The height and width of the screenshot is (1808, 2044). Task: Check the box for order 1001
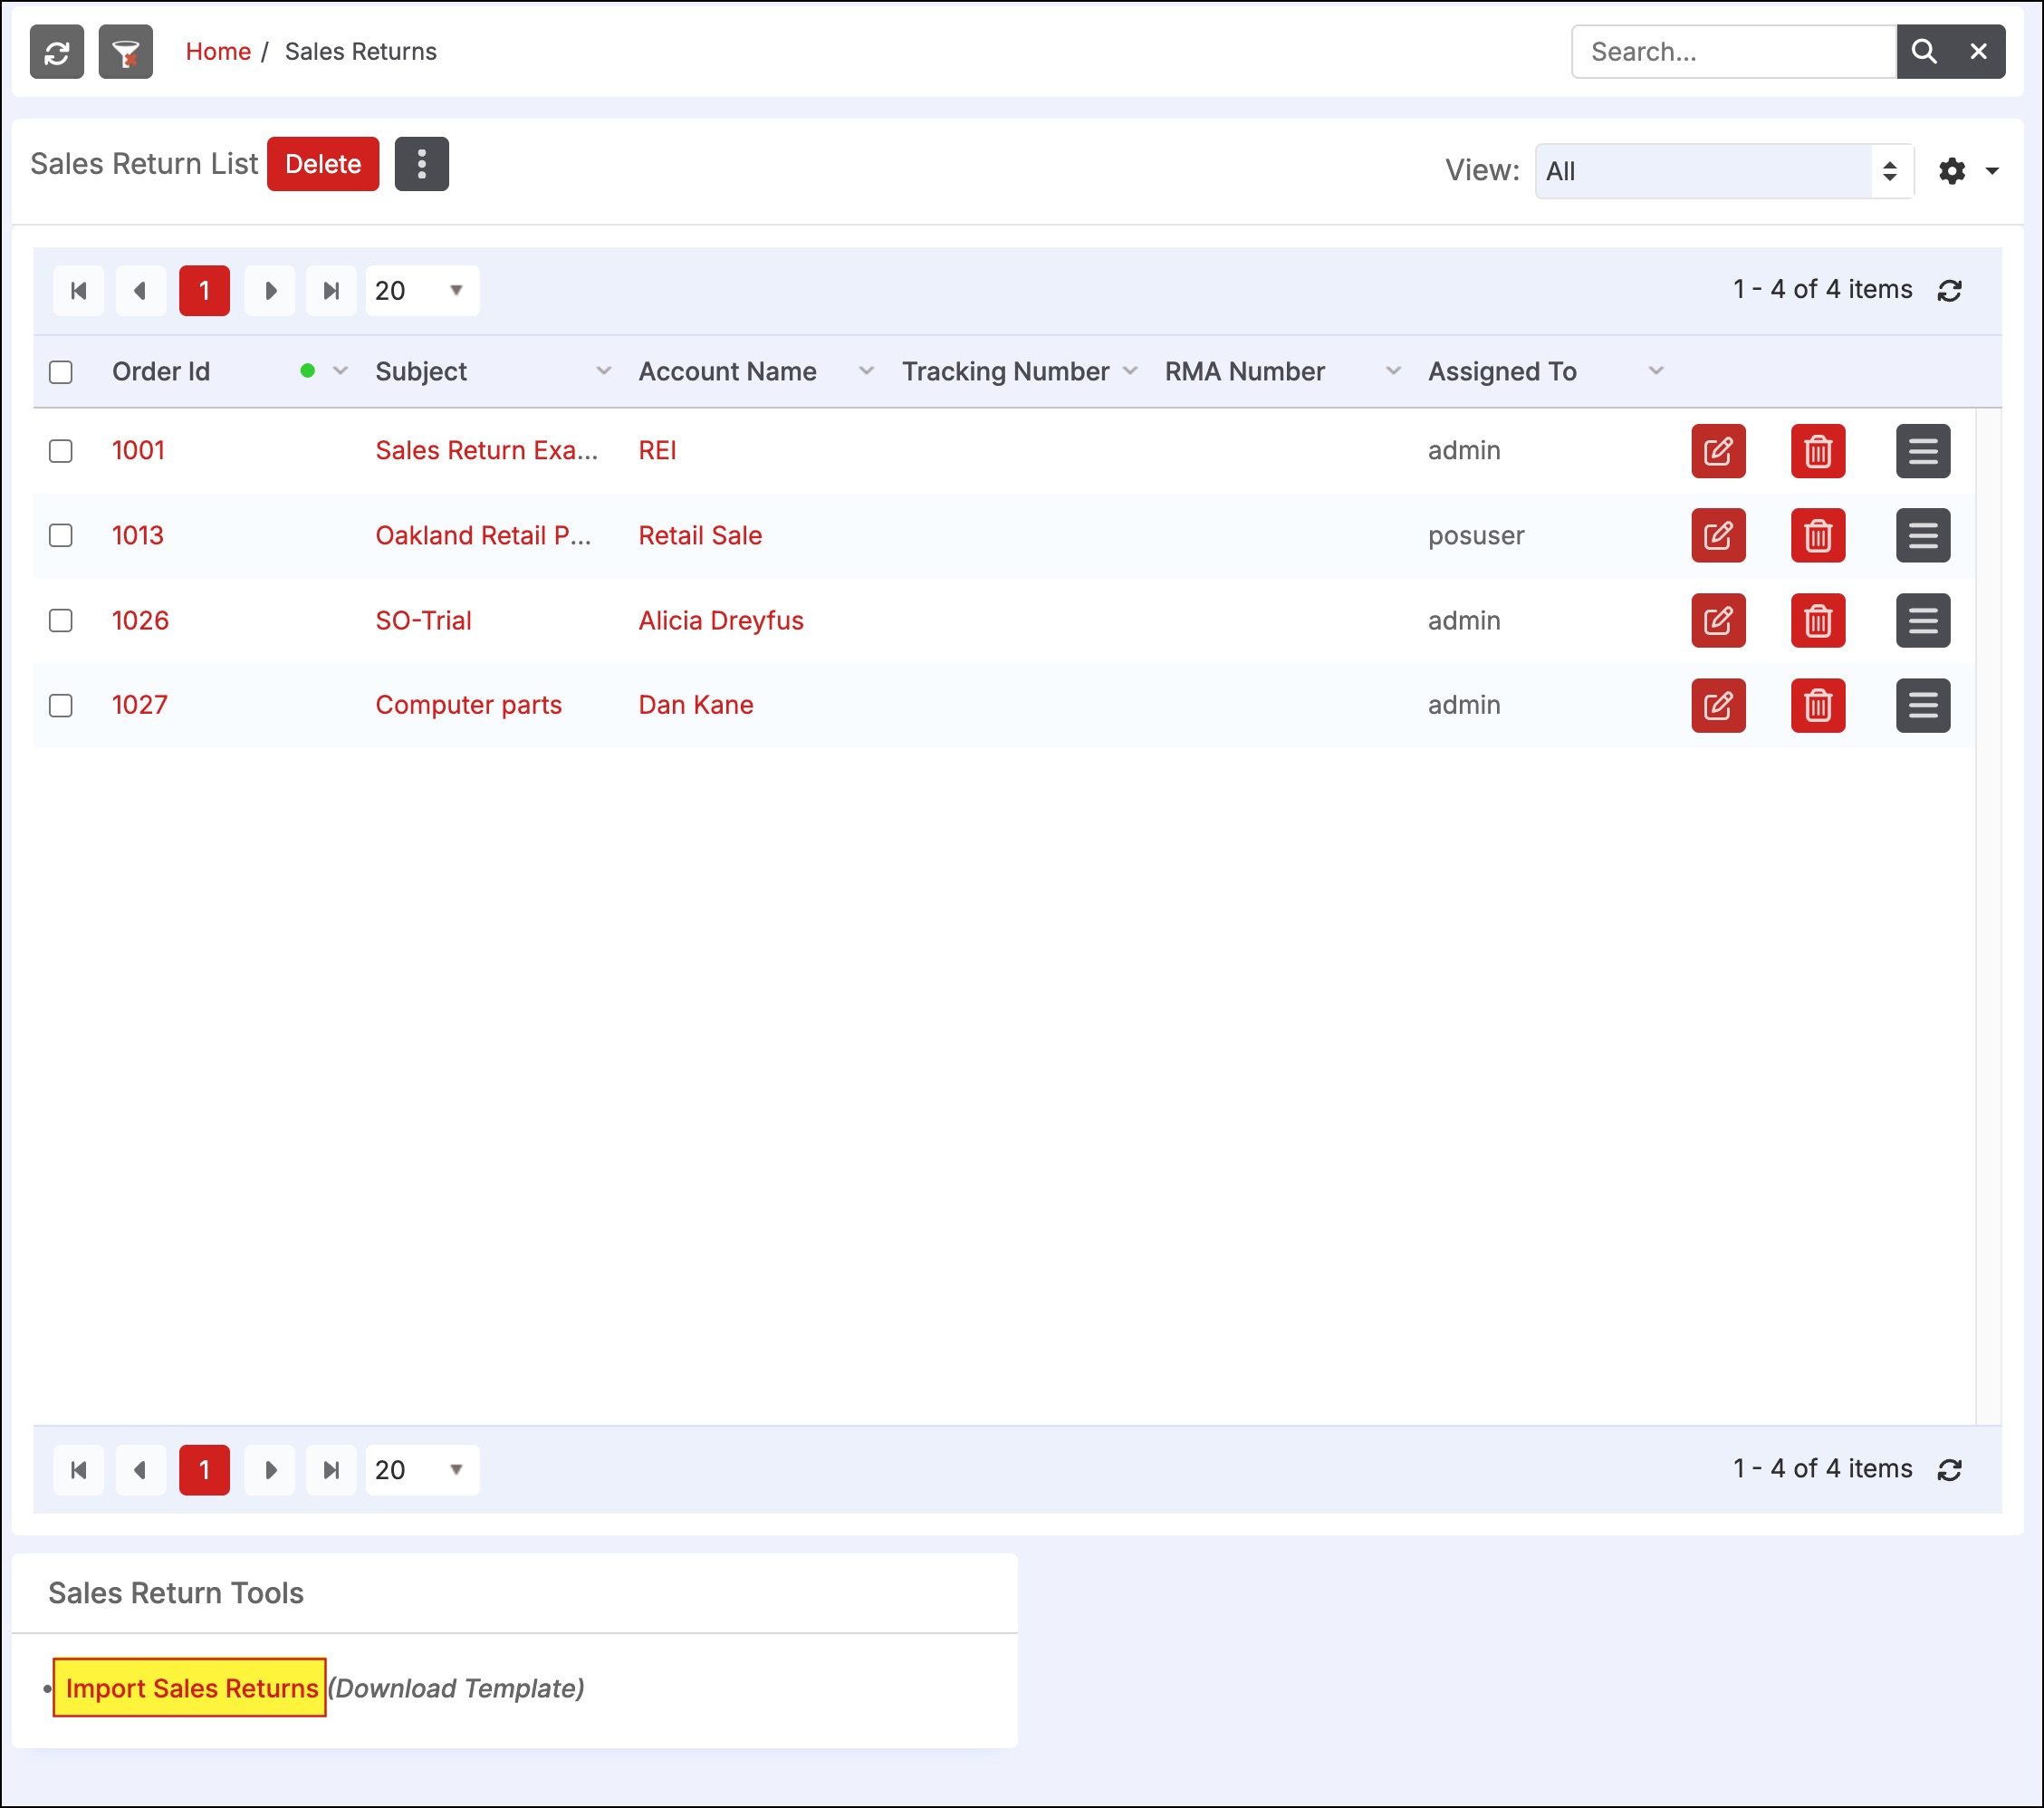pyautogui.click(x=61, y=451)
